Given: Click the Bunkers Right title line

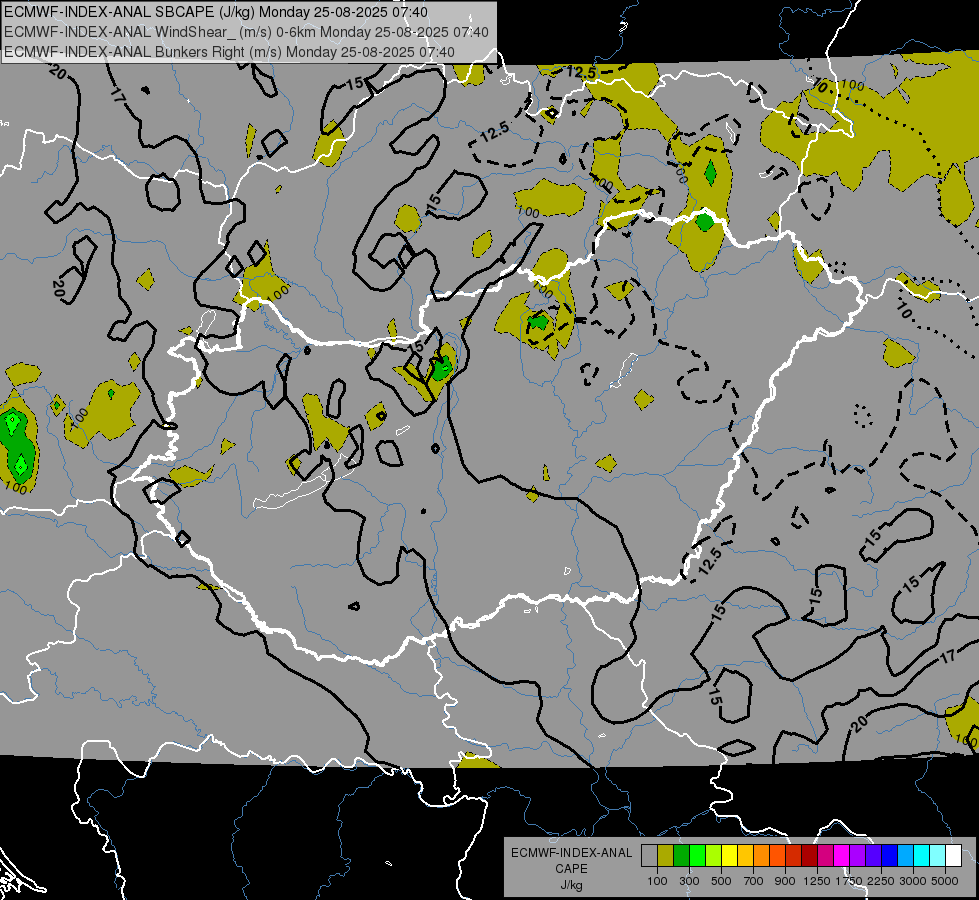Looking at the screenshot, I should [x=229, y=52].
